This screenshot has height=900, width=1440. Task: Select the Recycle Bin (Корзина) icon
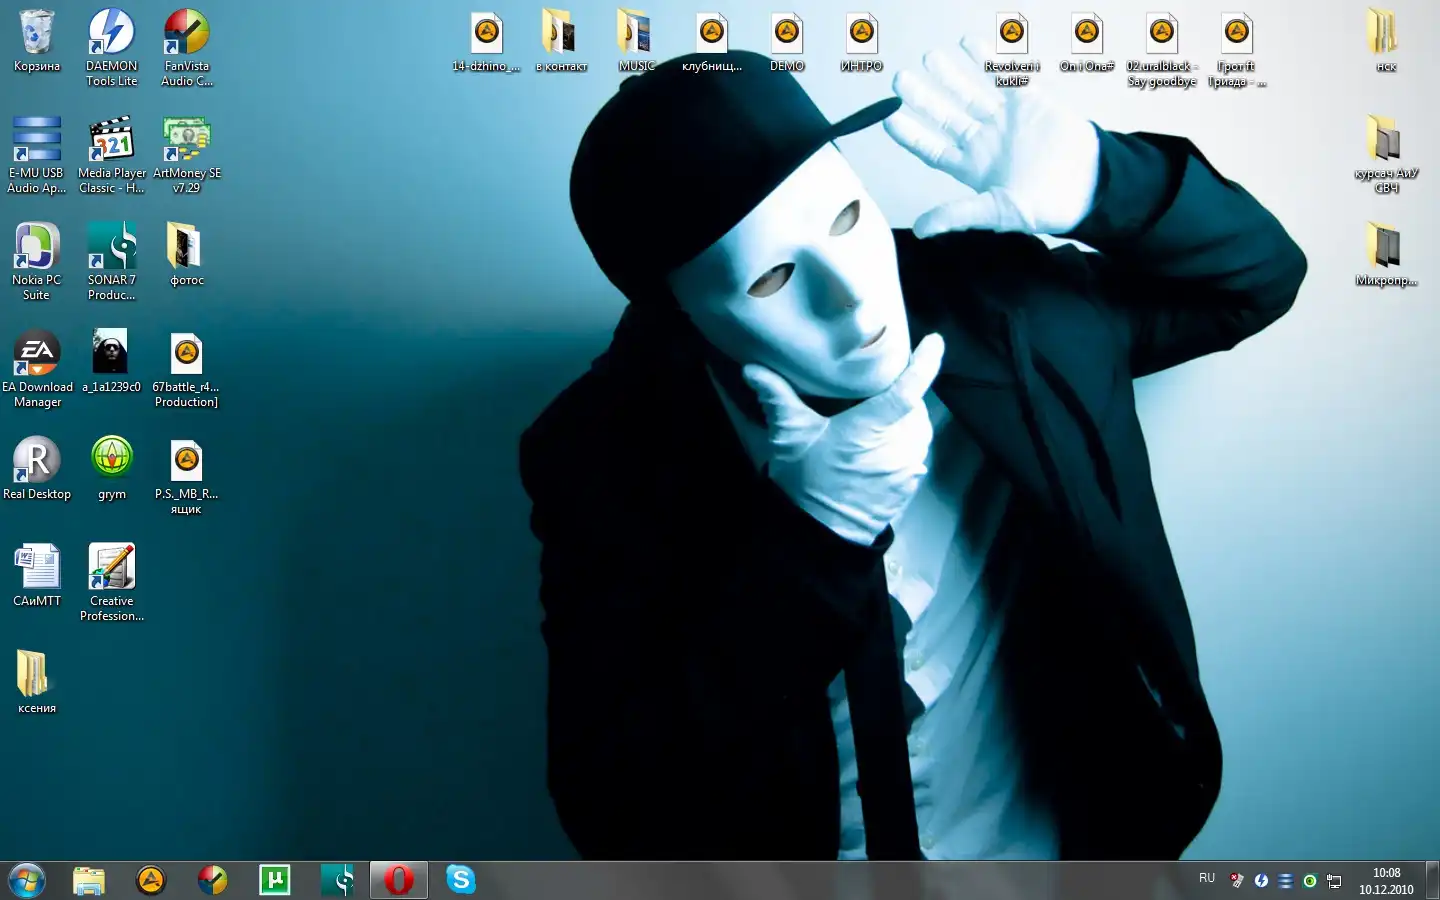point(37,35)
